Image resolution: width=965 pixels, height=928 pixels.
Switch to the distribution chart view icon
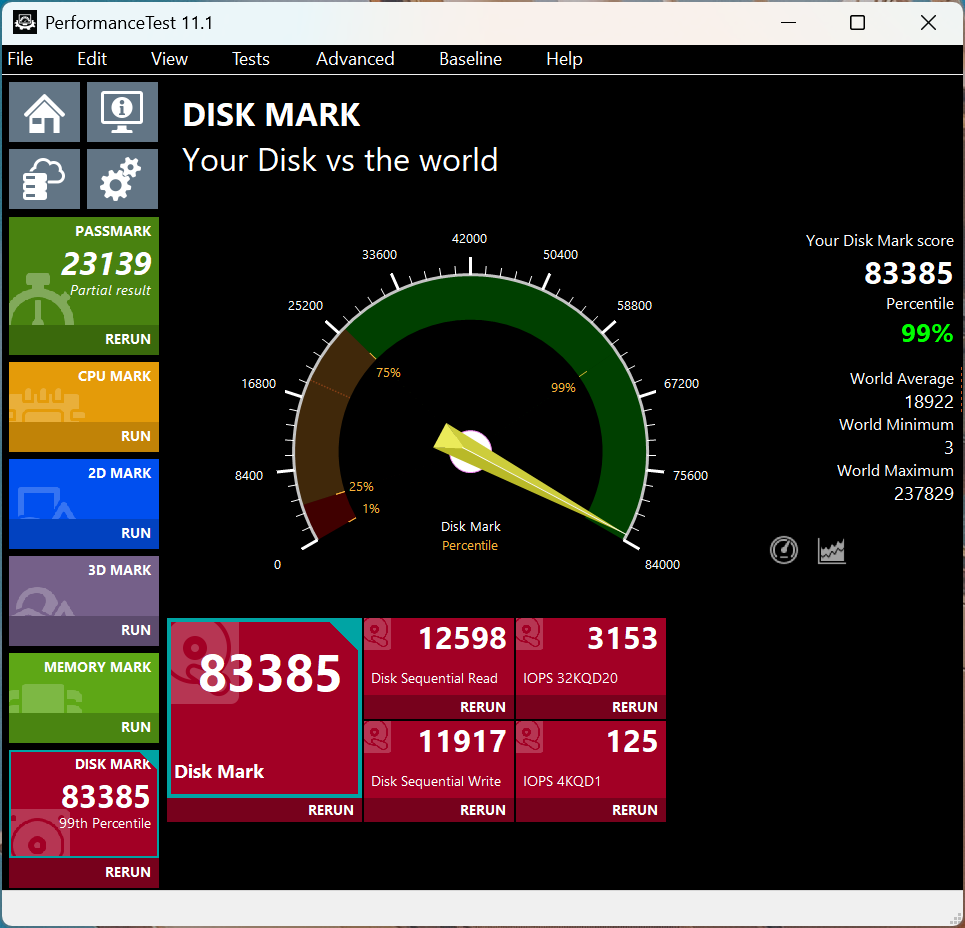pos(832,550)
